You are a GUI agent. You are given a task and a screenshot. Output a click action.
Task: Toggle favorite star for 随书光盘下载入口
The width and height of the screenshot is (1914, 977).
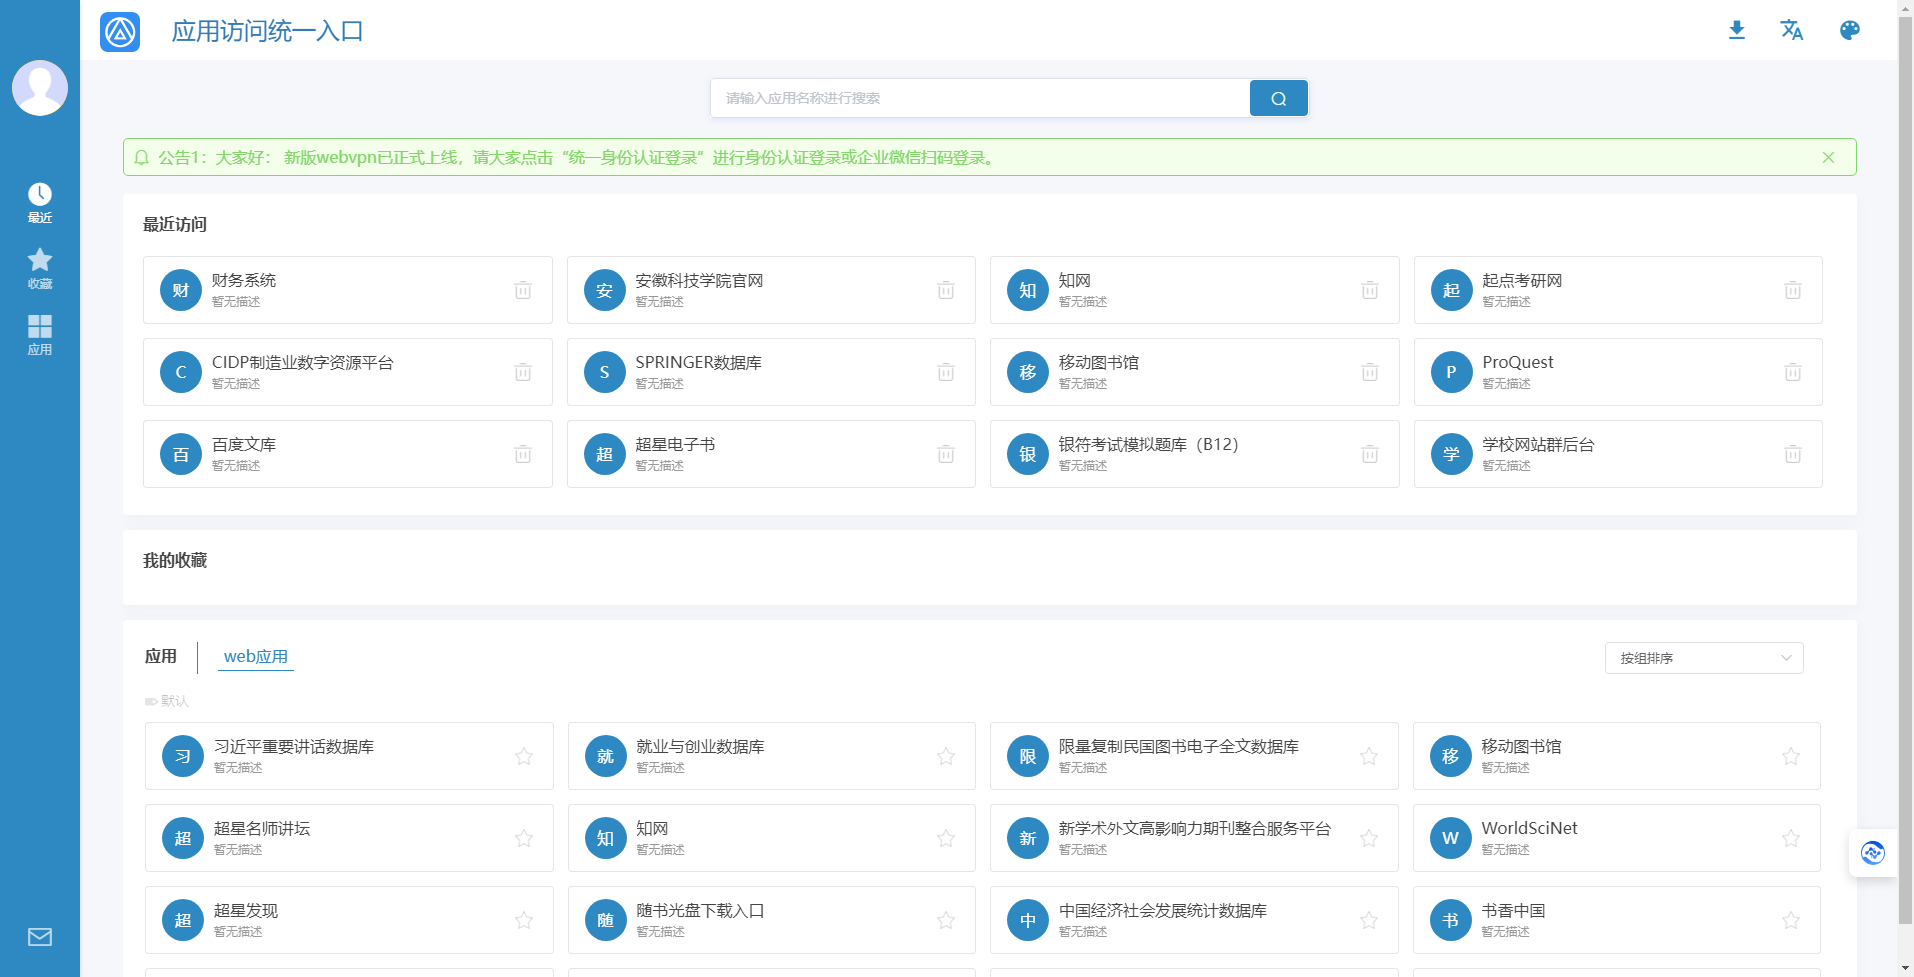point(946,920)
